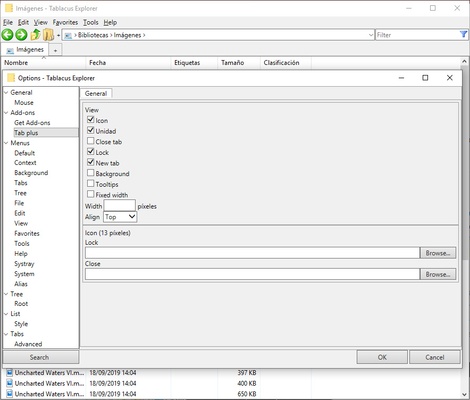Select Favorites under Menus in tree
The image size is (470, 400).
click(x=27, y=233)
